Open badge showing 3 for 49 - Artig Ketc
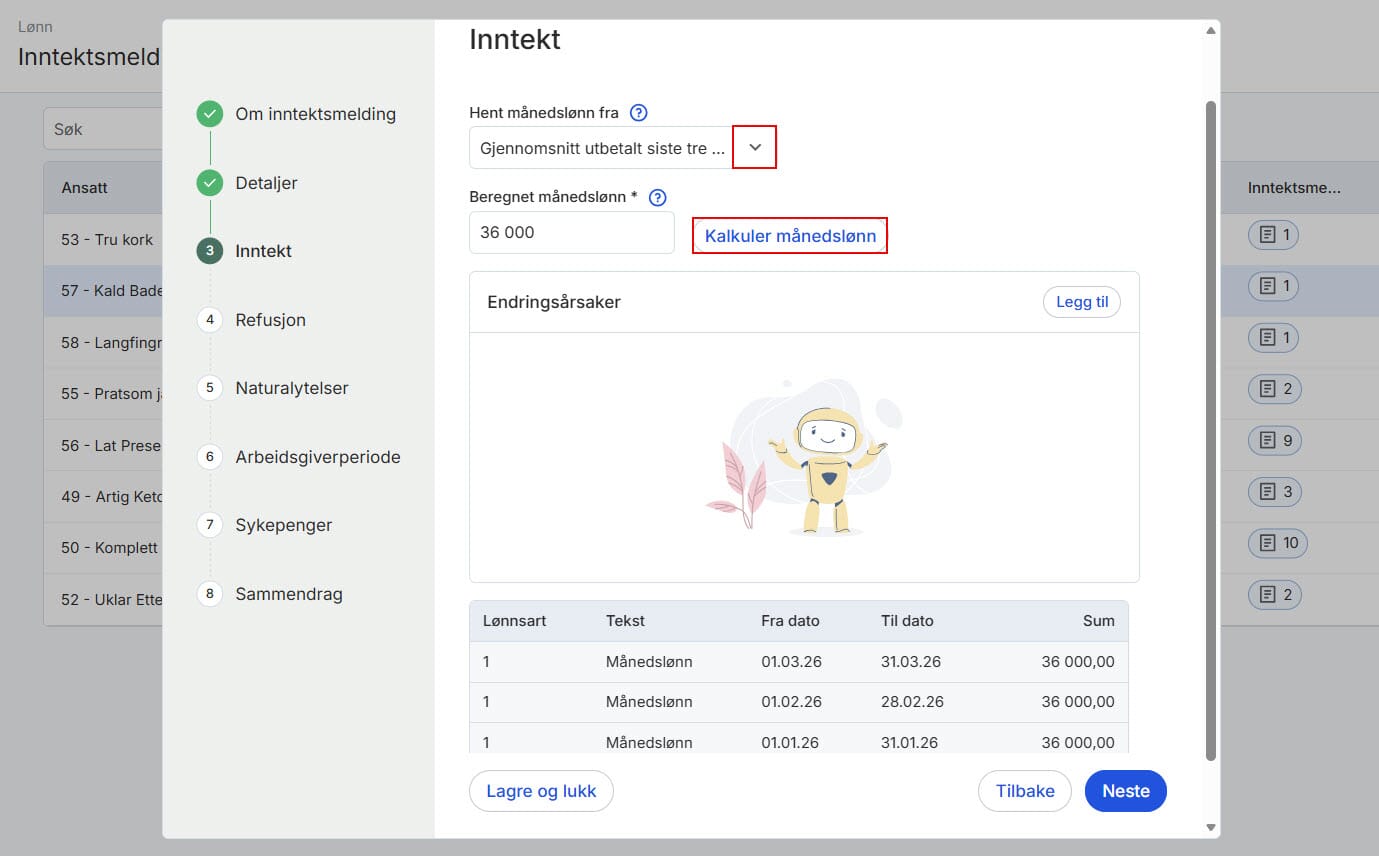The height and width of the screenshot is (856, 1379). coord(1274,492)
